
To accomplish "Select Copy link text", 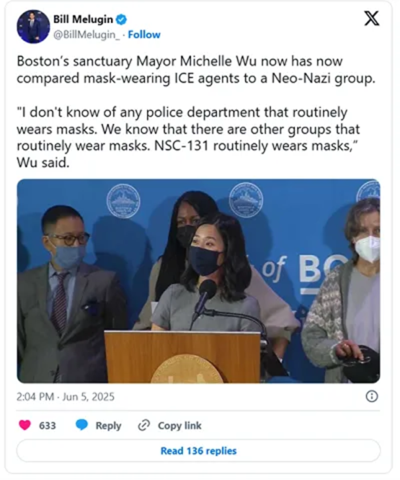I will pyautogui.click(x=180, y=426).
